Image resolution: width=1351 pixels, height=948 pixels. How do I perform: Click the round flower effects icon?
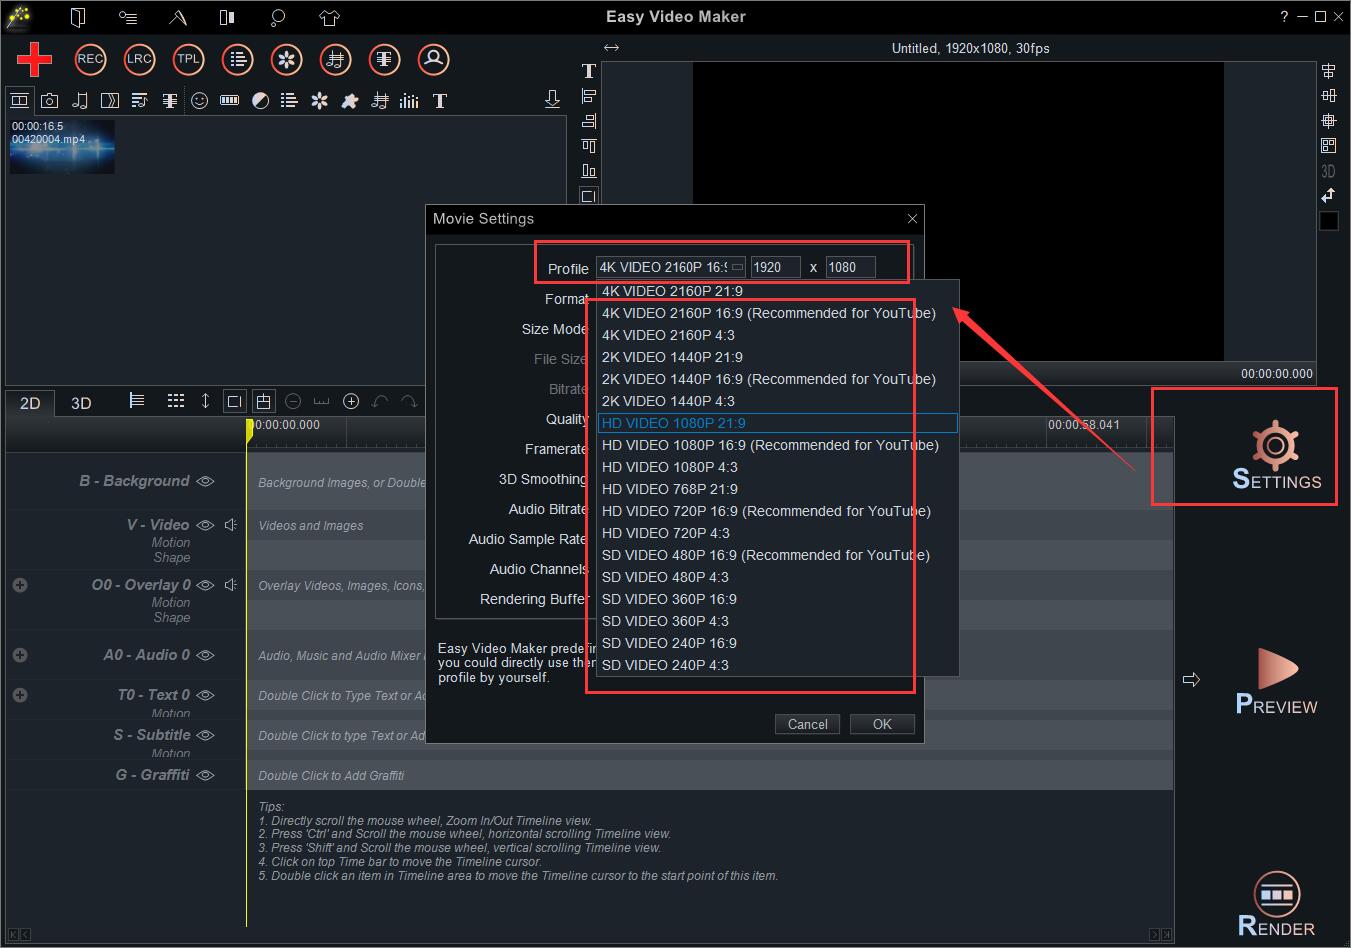[287, 59]
